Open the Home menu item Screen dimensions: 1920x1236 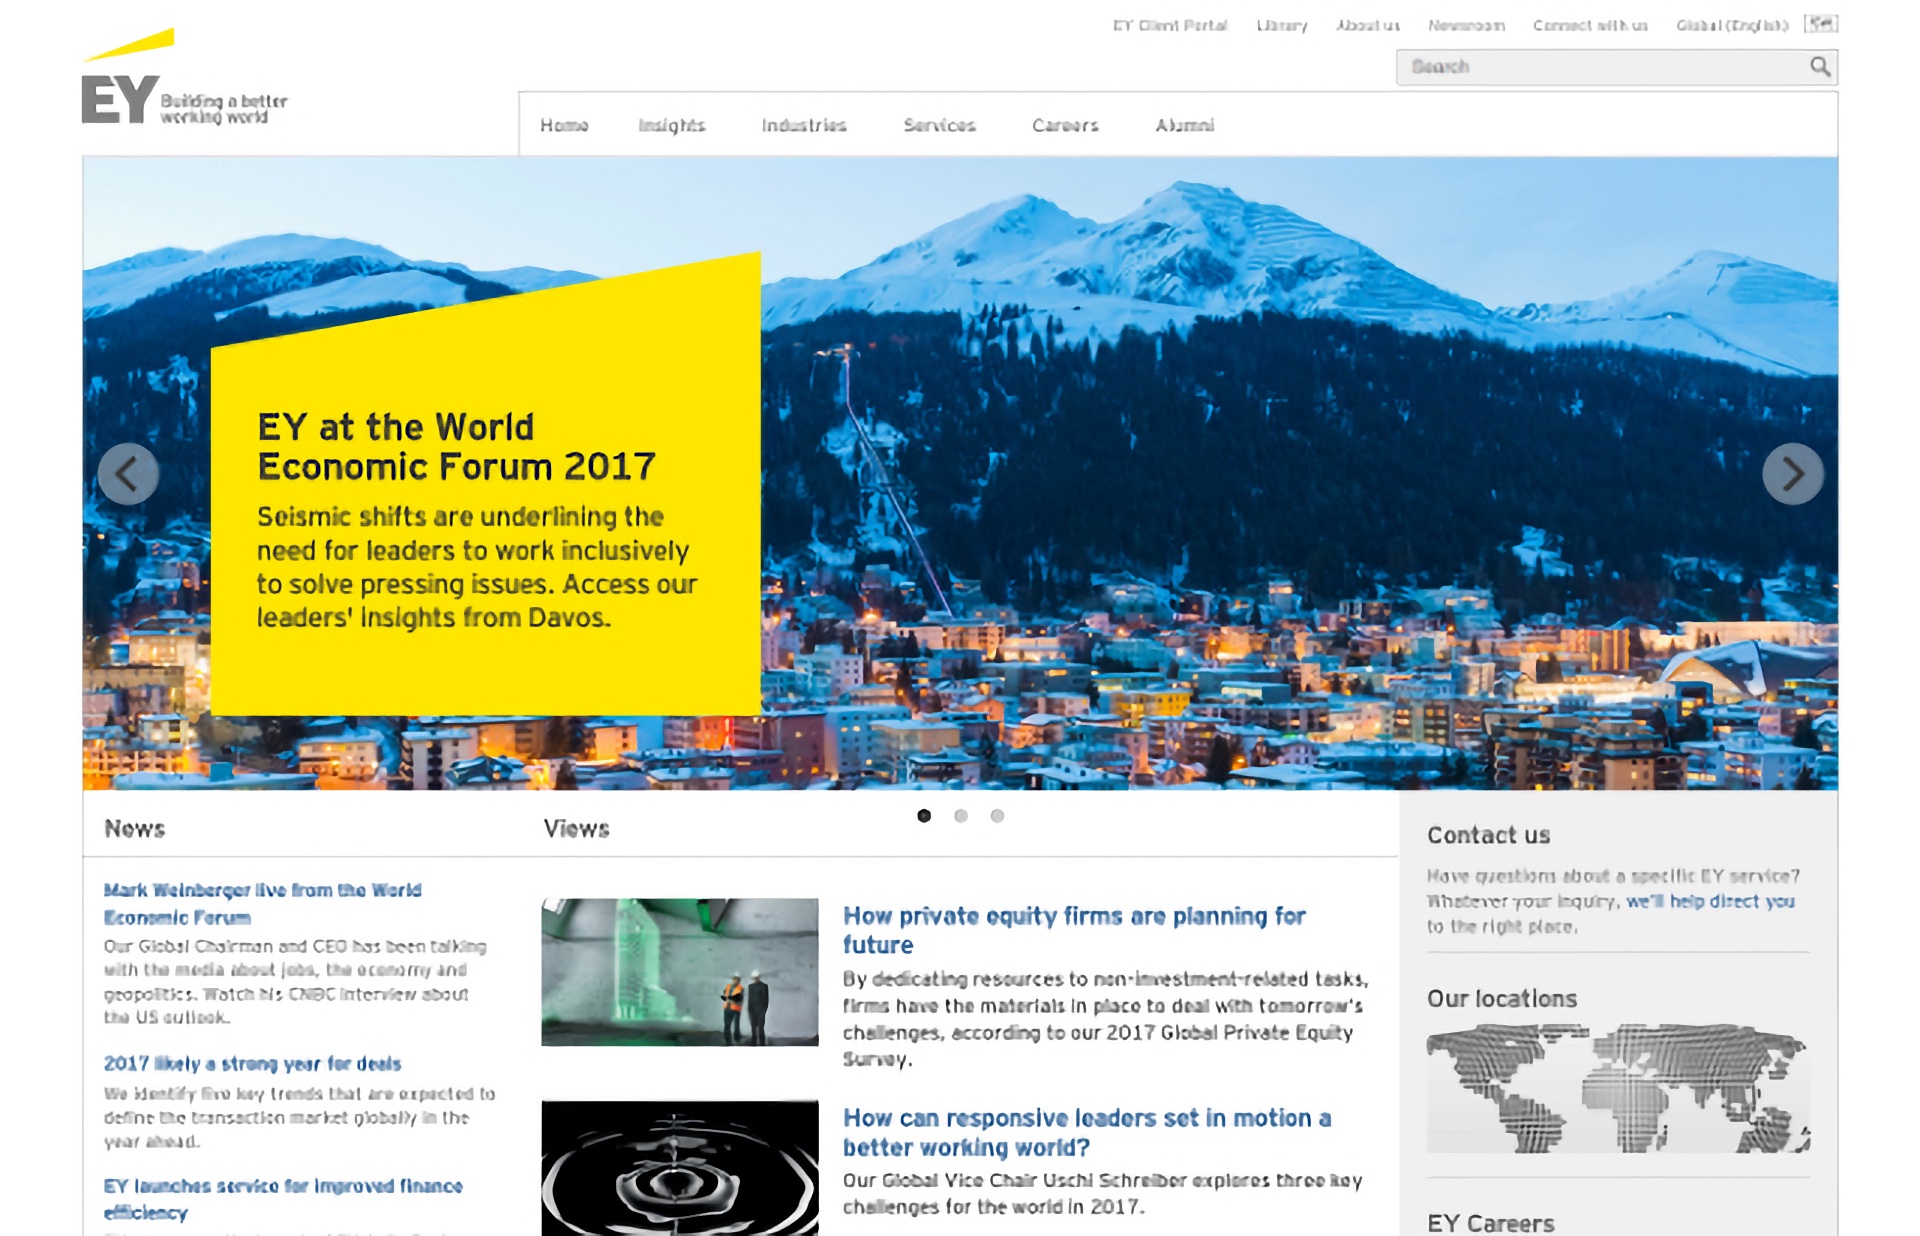point(564,125)
